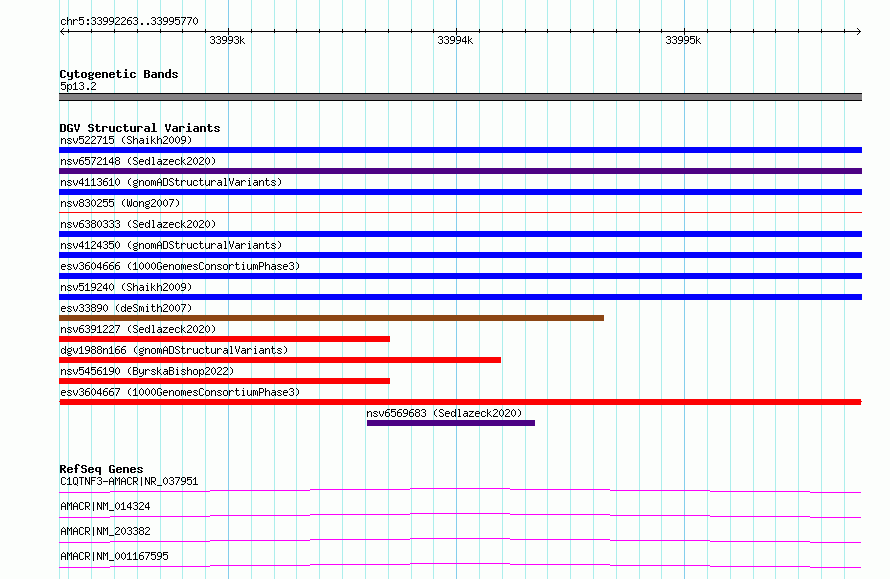Open nsv4124350 (gnomADStructuralVariants) label

click(171, 245)
